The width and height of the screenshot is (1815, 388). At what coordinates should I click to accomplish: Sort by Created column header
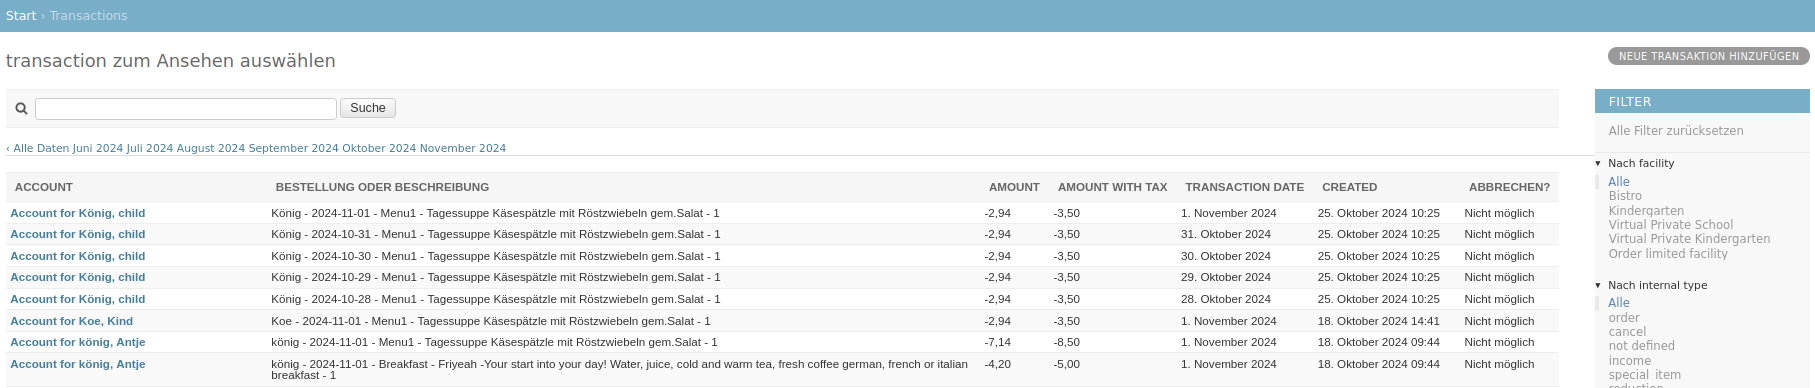pos(1350,187)
